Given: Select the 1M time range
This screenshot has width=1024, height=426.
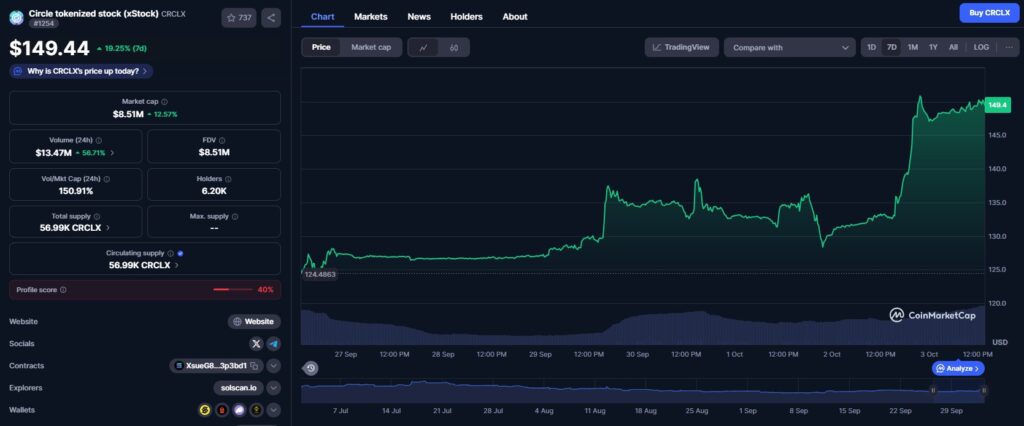Looking at the screenshot, I should point(912,47).
